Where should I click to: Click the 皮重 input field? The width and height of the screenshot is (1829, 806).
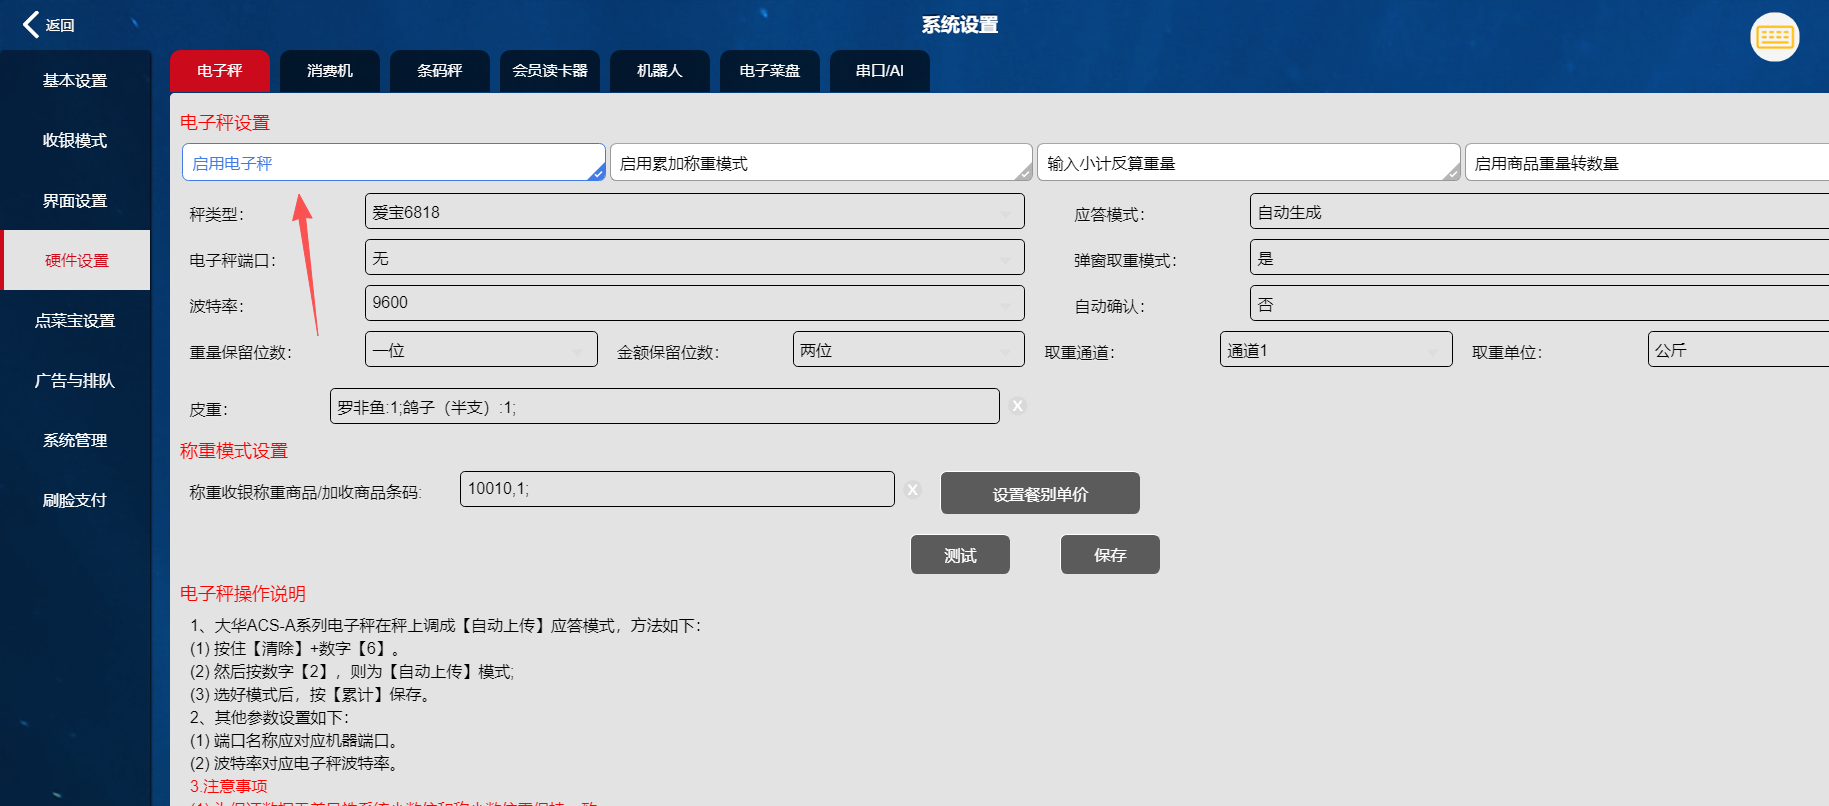coord(664,407)
